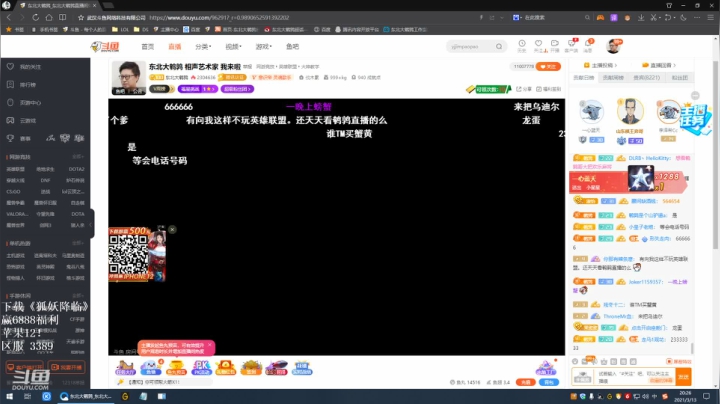
Task: Click the user avatar in header
Action: (x=613, y=46)
